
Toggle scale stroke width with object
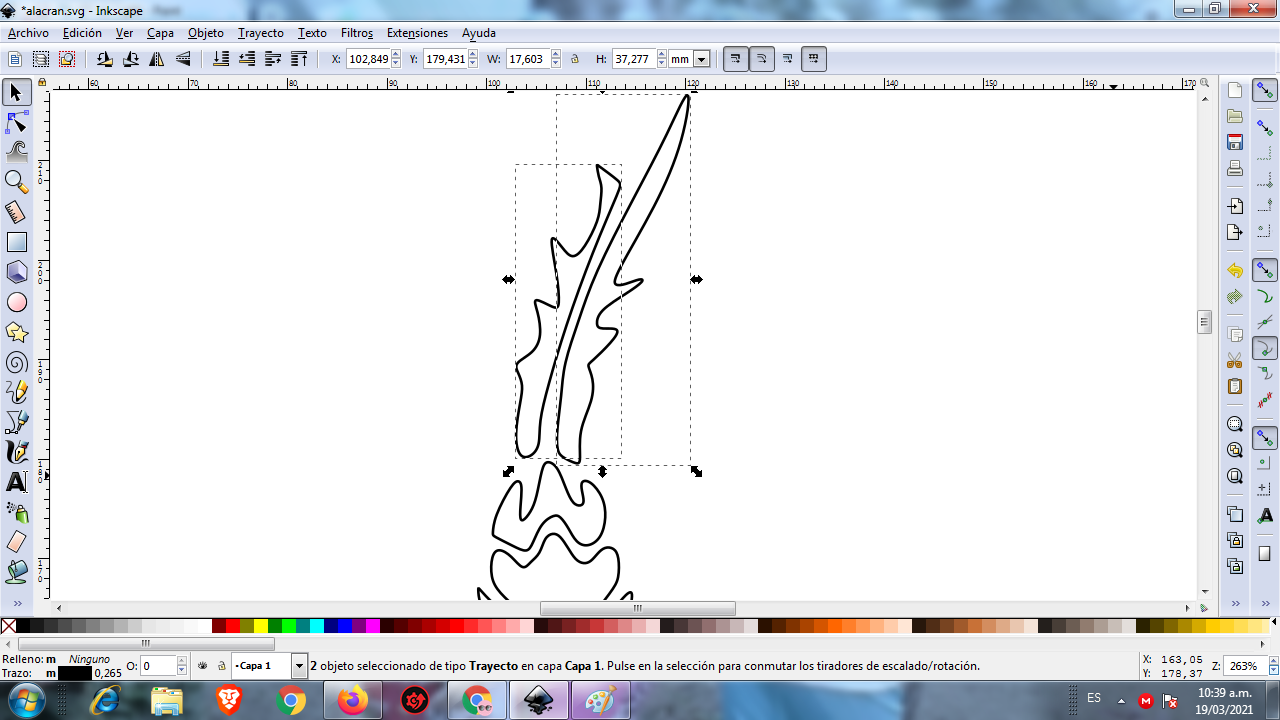736,59
